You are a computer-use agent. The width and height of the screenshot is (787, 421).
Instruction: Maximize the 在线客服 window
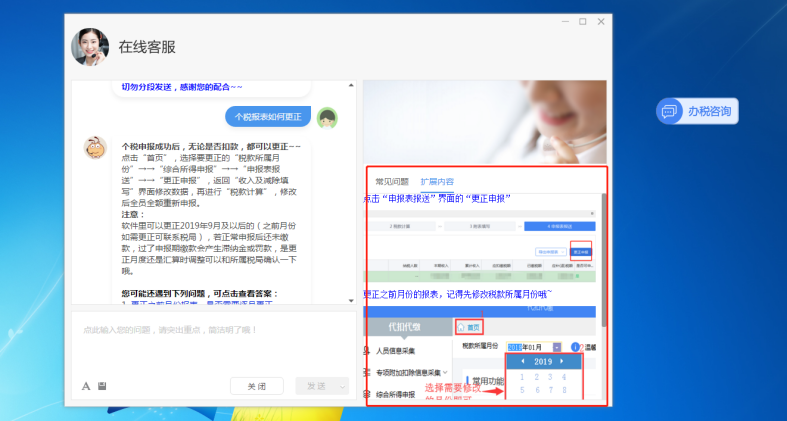[583, 22]
